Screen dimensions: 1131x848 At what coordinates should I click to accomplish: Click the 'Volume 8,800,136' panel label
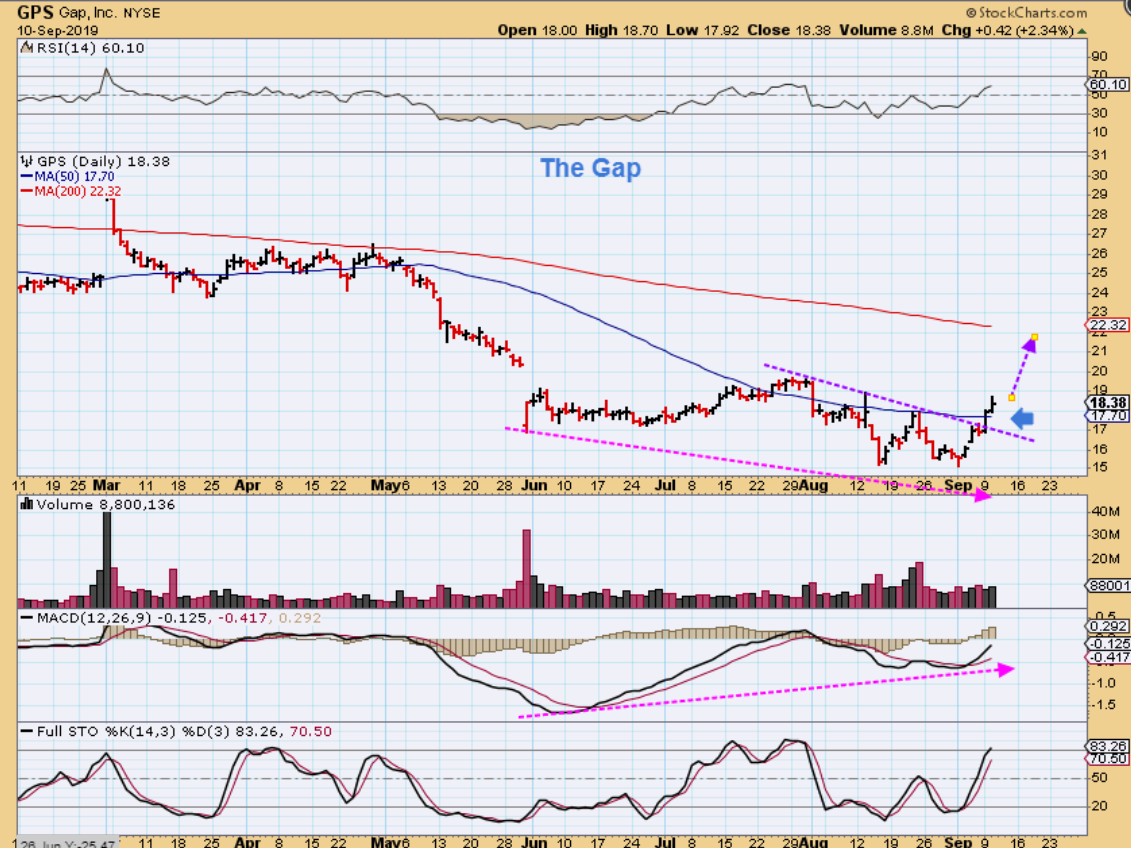[x=105, y=504]
